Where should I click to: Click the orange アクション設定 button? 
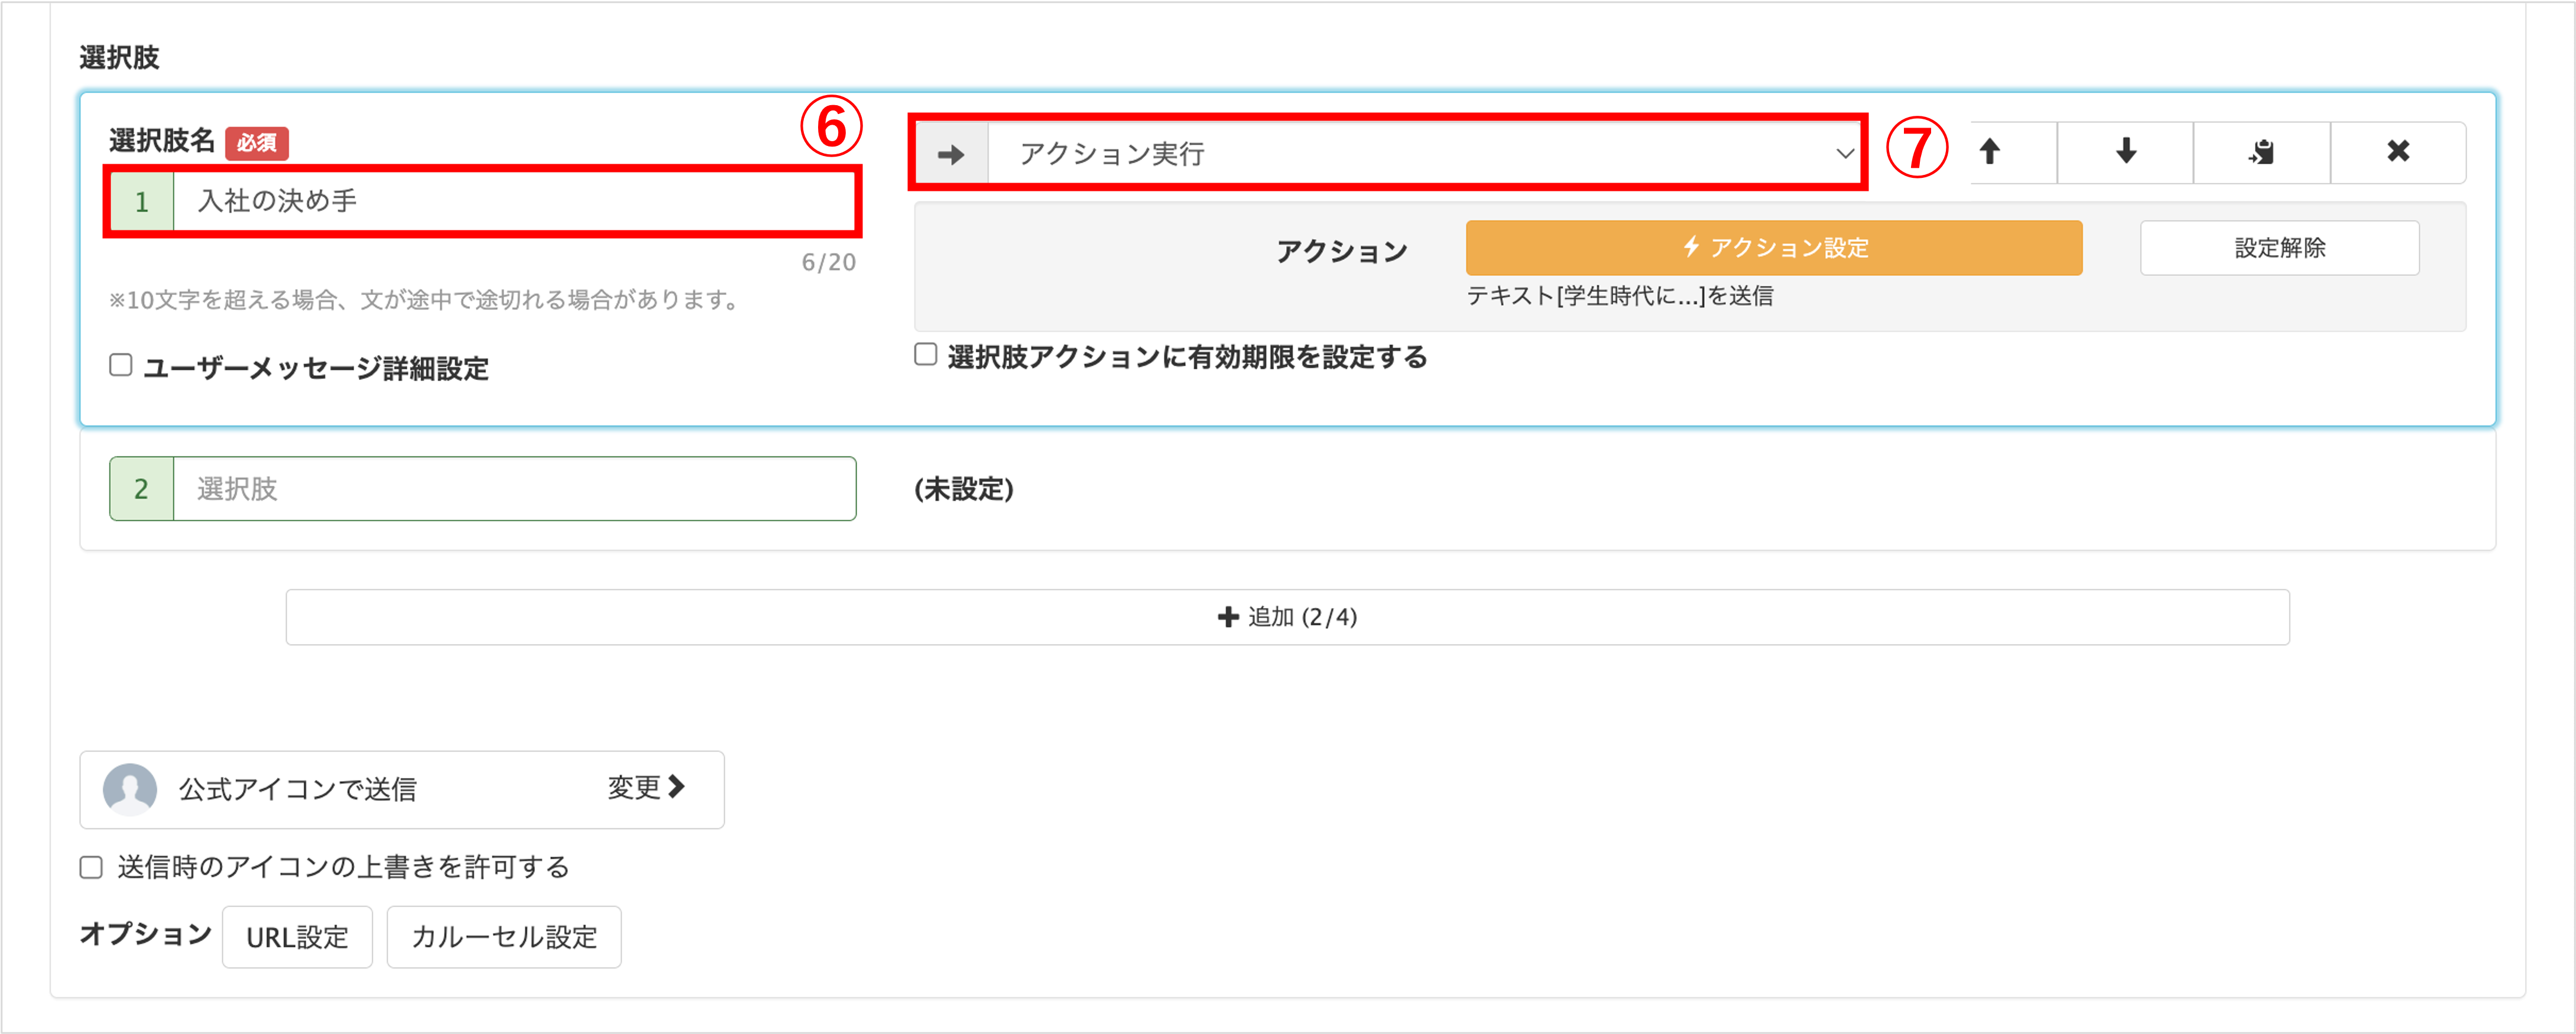(x=1774, y=247)
